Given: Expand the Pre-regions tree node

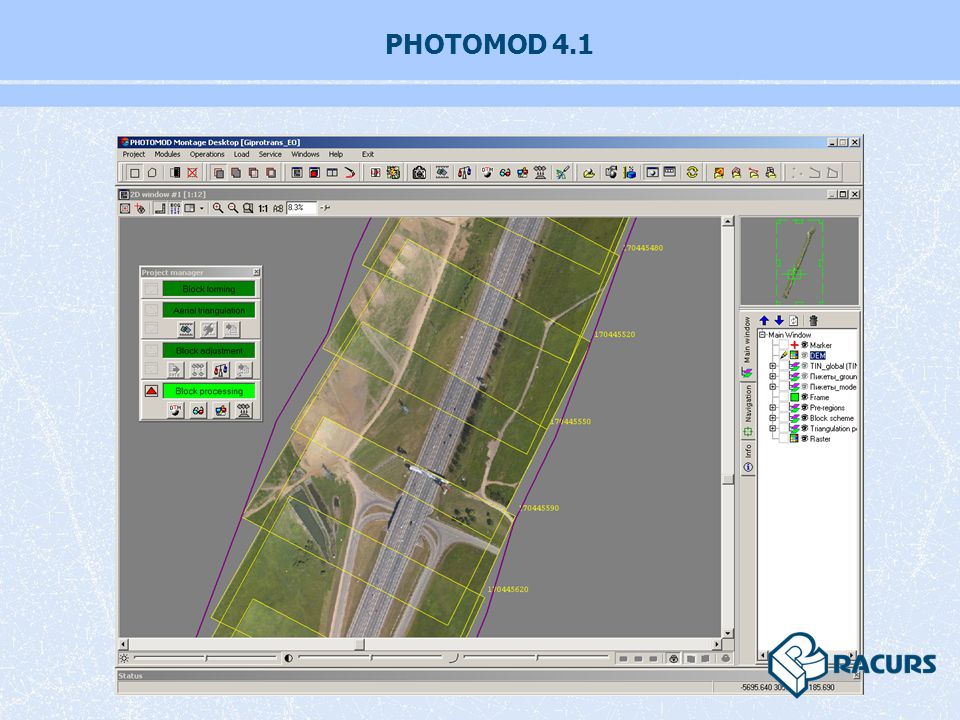Looking at the screenshot, I should point(773,408).
